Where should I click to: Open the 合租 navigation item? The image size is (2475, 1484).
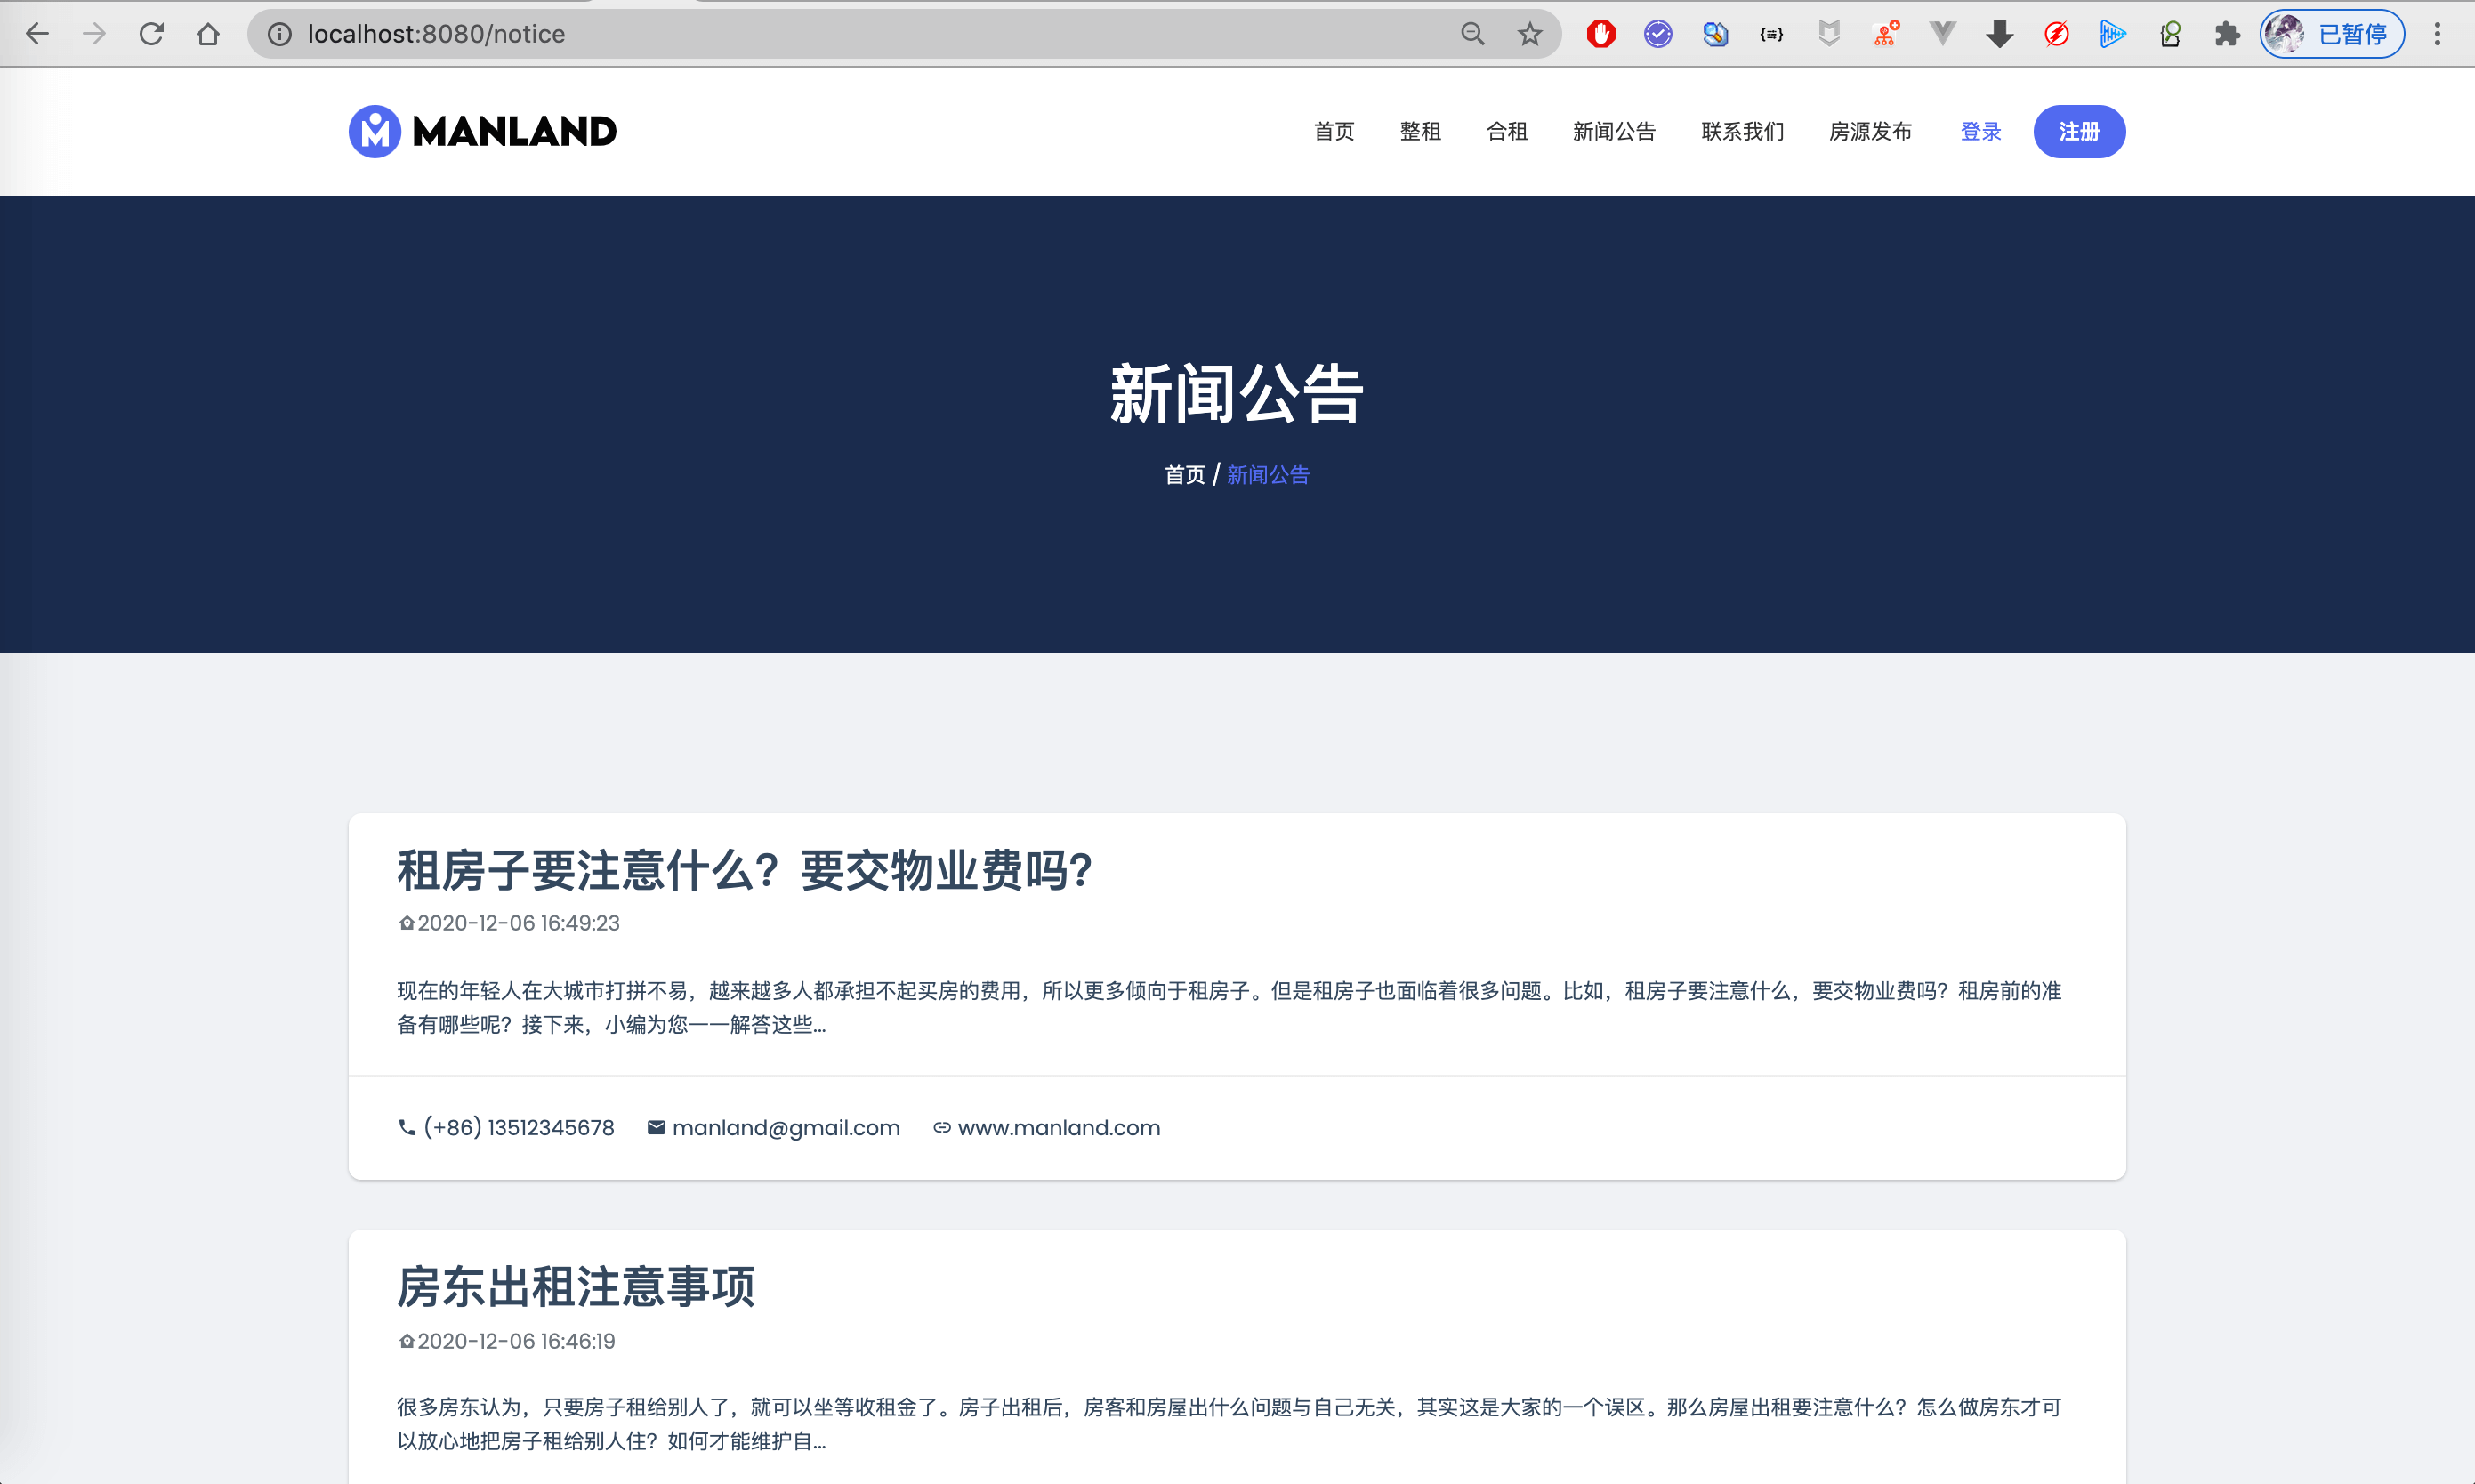(1506, 131)
